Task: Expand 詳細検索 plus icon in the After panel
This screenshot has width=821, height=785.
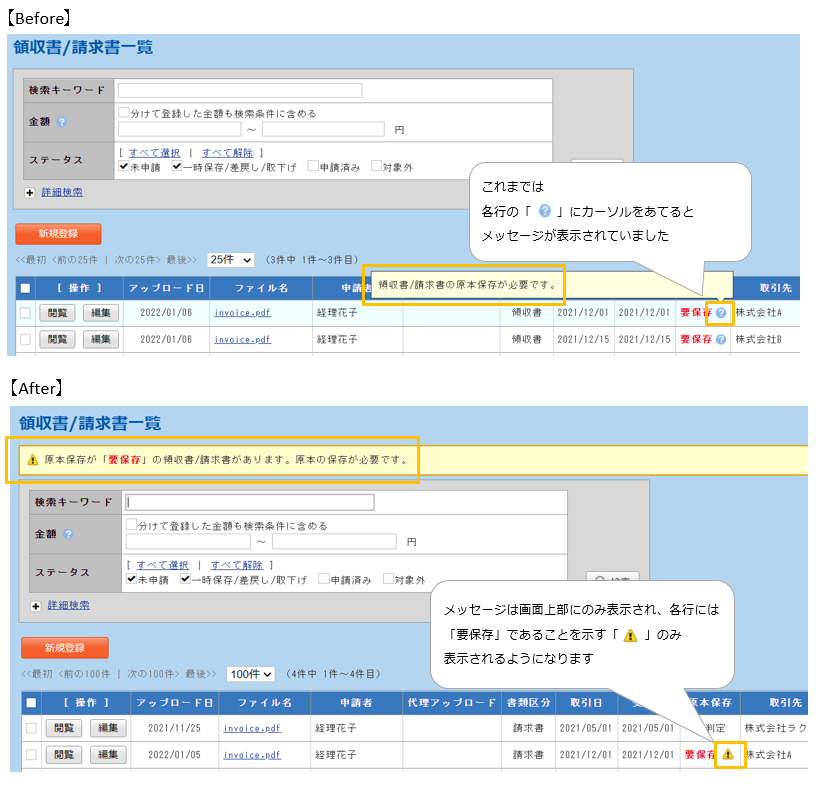Action: point(36,605)
